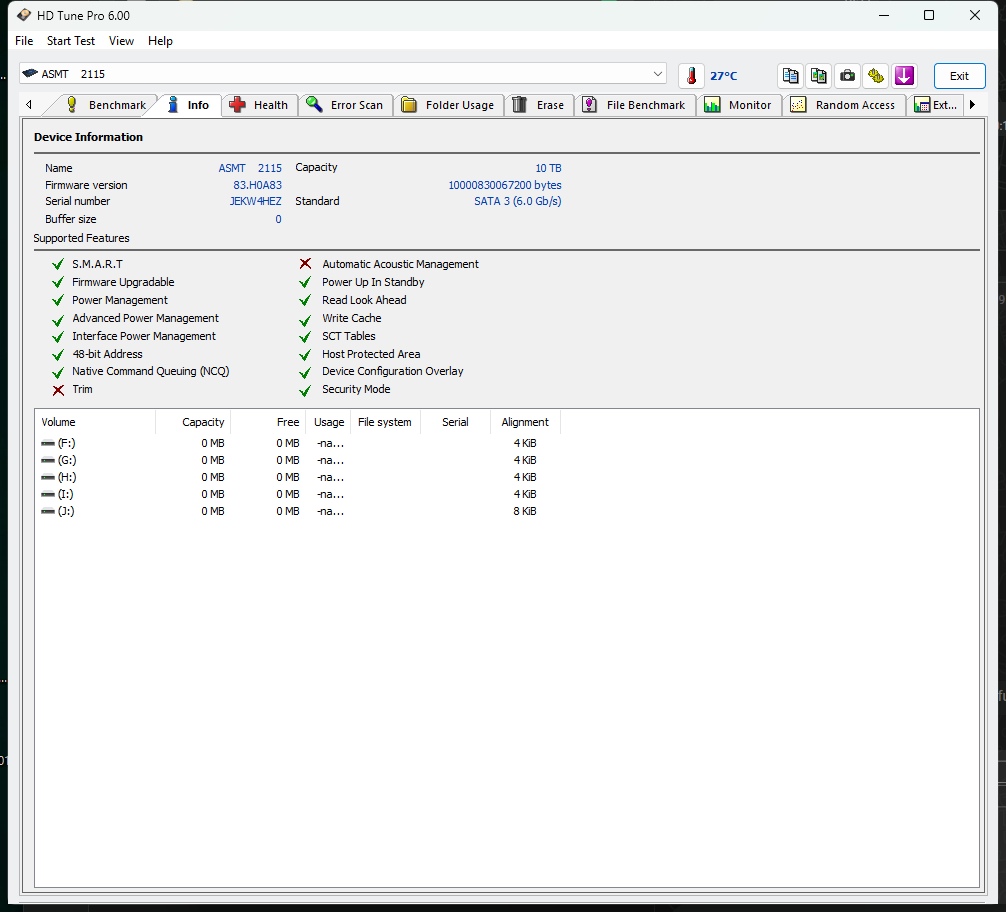Screen dimensions: 1006x912
Task: Click the thermometer temperature icon
Action: pyautogui.click(x=691, y=76)
